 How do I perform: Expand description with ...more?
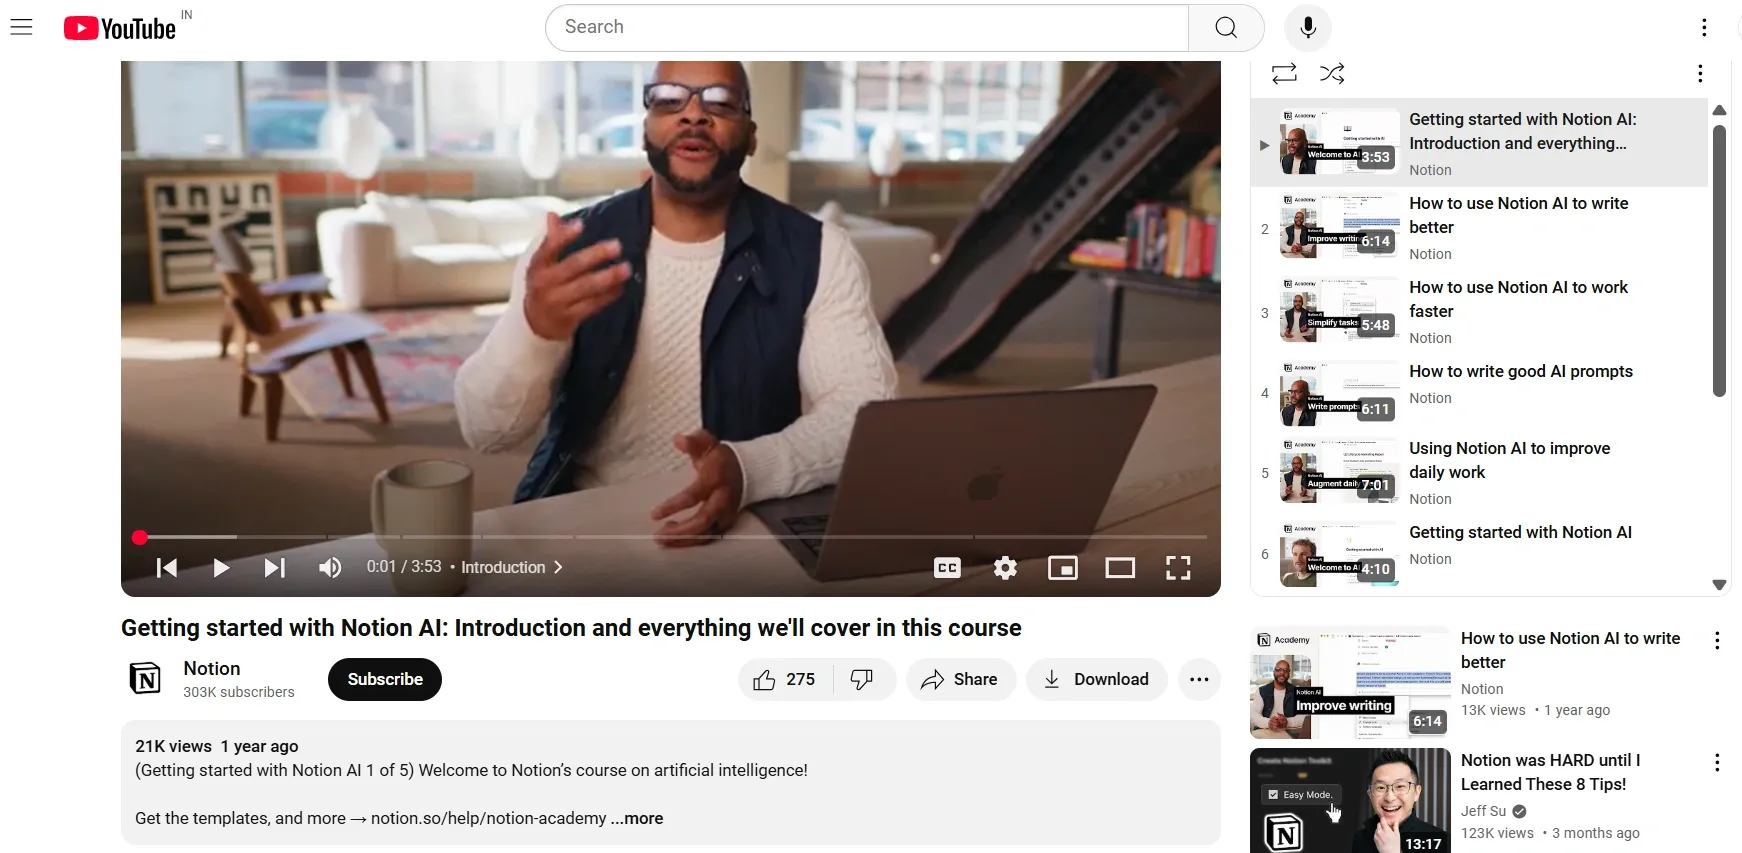point(637,818)
